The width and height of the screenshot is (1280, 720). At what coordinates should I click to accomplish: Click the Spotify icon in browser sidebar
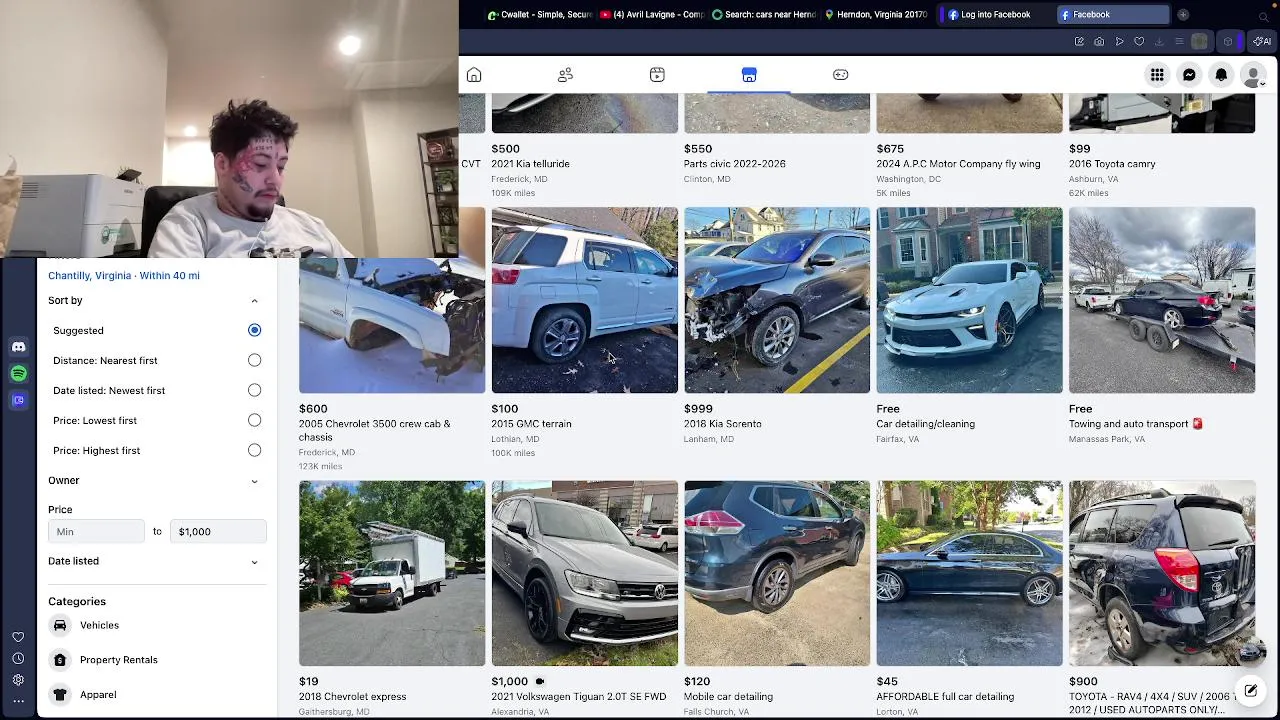click(18, 373)
